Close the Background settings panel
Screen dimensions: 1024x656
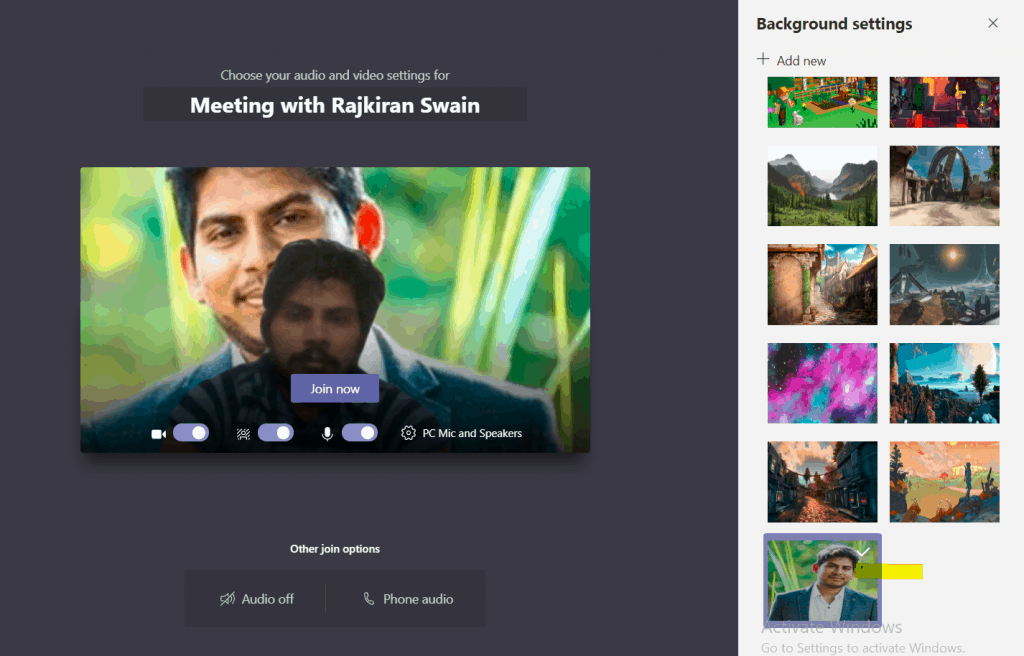993,23
